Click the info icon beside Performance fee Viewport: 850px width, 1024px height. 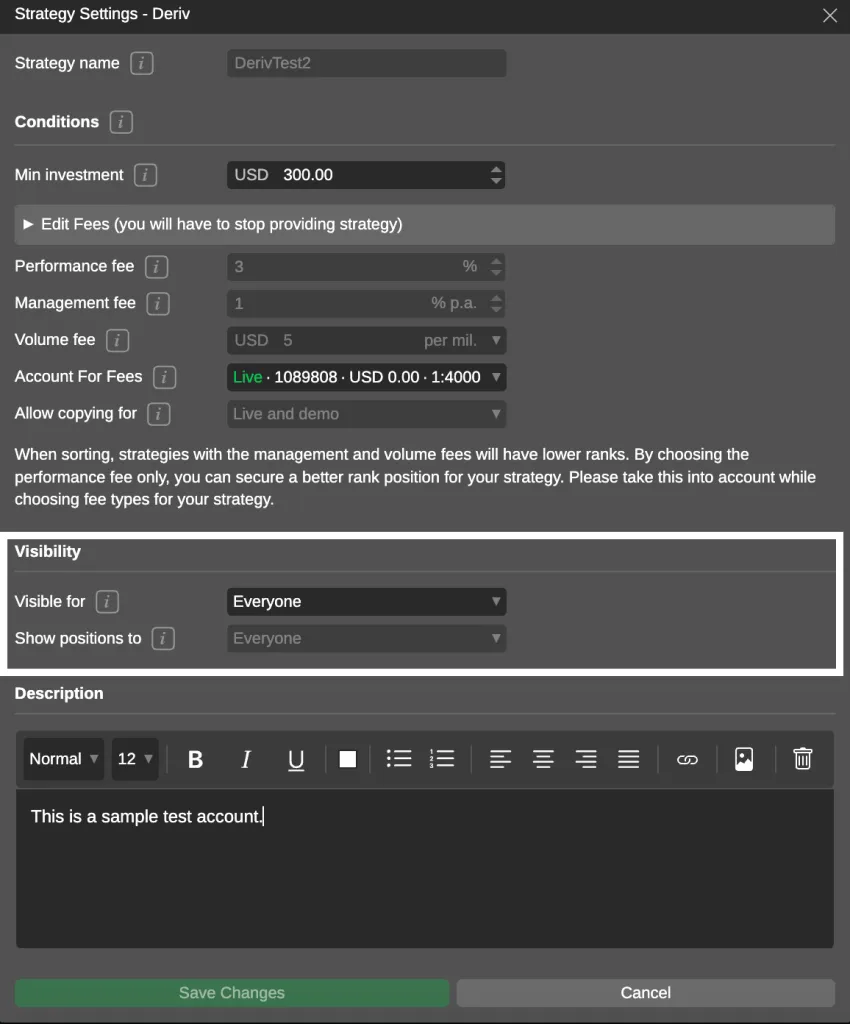coord(159,266)
